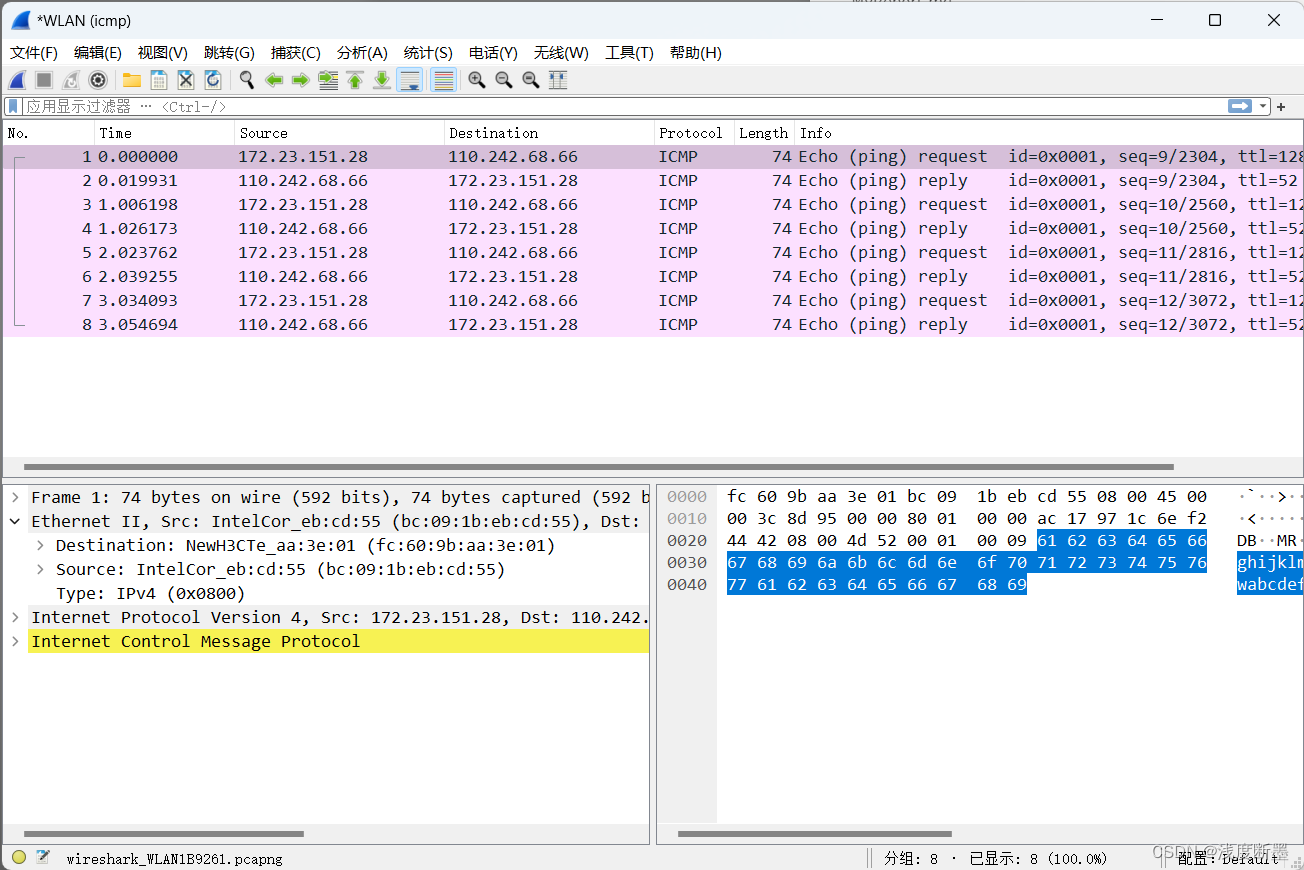1304x870 pixels.
Task: Open the 统计(S) menu
Action: (x=428, y=52)
